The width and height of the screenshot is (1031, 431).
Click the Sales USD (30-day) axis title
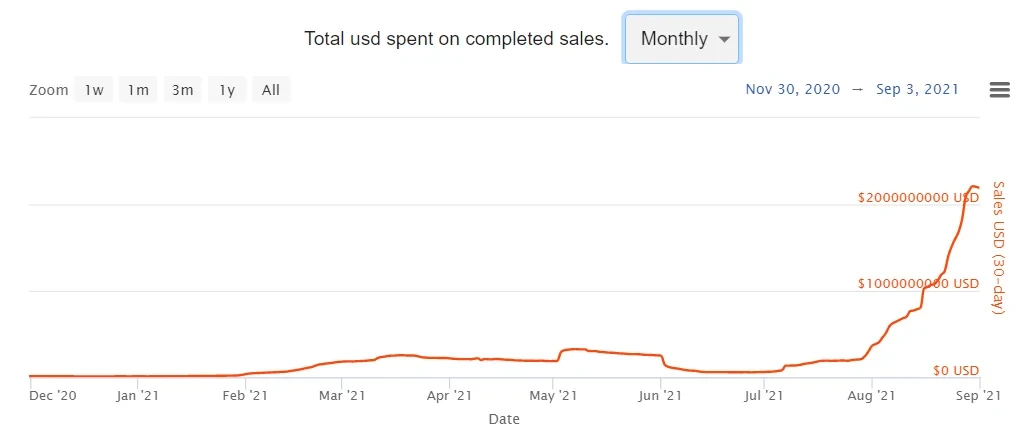coord(997,249)
